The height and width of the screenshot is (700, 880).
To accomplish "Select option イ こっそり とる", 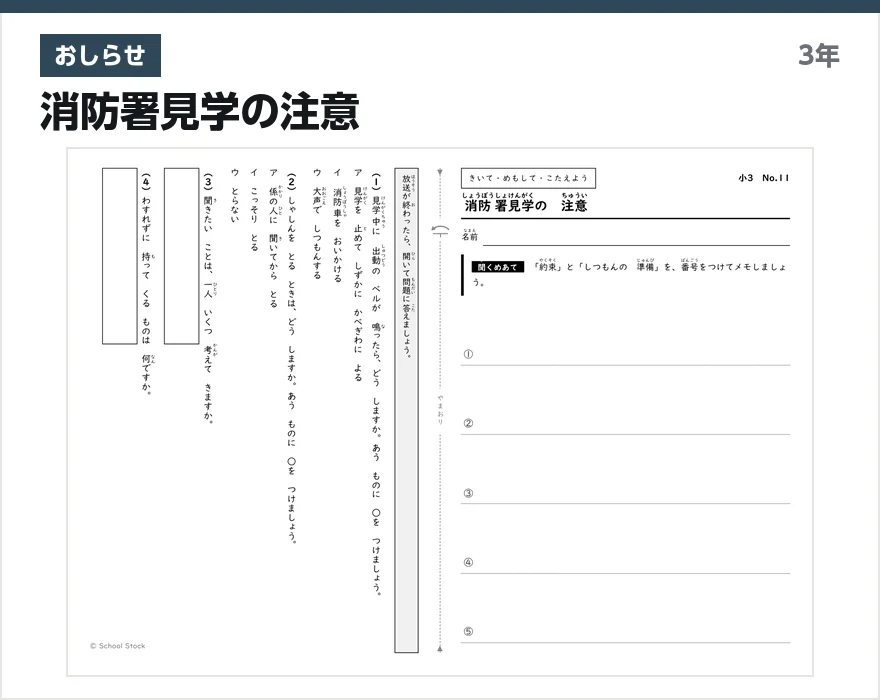I will [254, 210].
